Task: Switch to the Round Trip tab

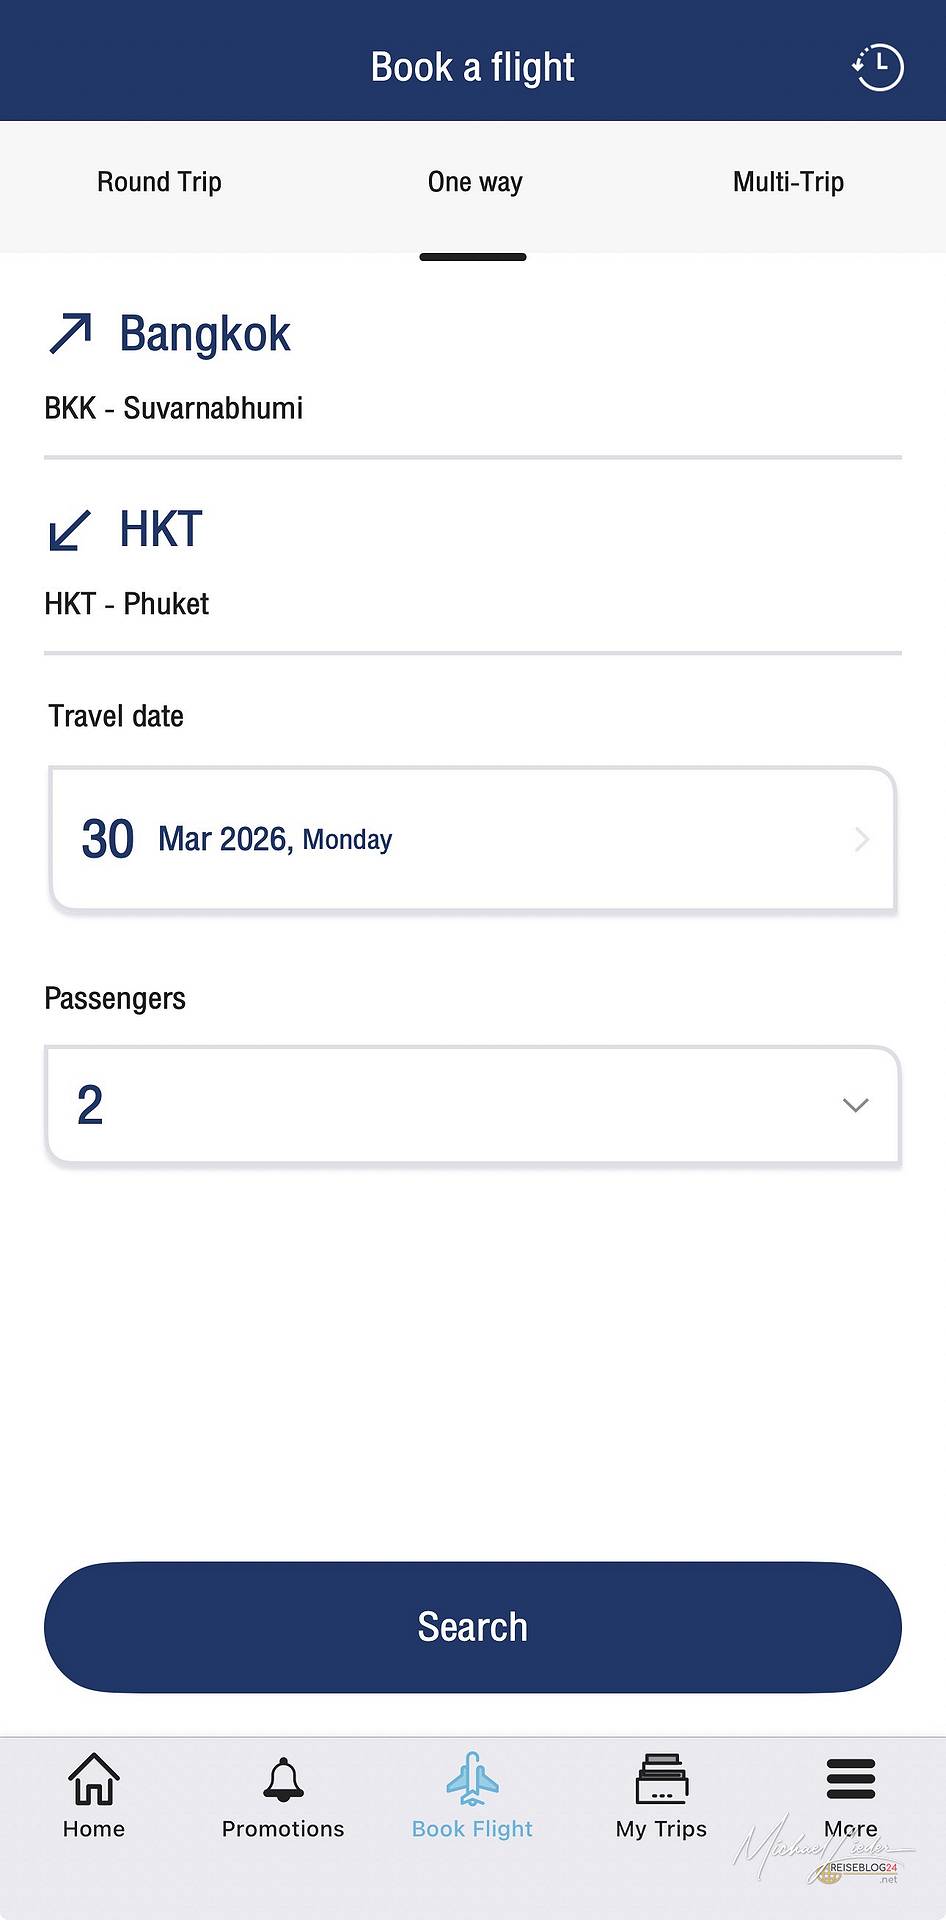Action: [x=159, y=182]
